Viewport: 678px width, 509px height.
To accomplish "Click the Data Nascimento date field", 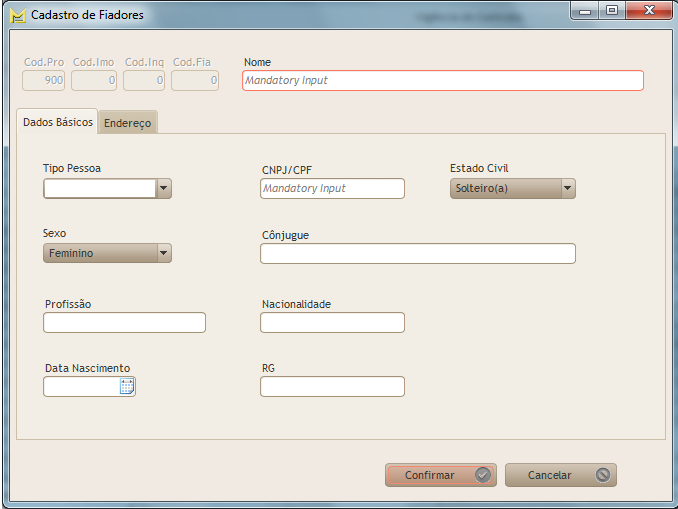I will (x=80, y=387).
